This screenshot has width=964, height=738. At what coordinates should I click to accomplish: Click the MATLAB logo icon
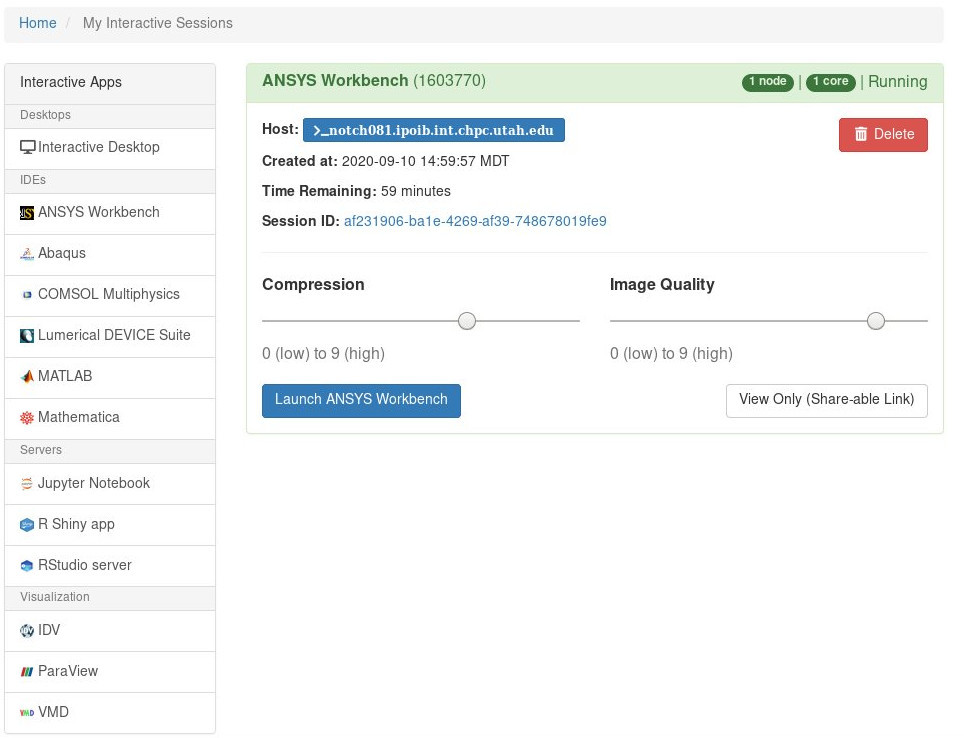27,376
